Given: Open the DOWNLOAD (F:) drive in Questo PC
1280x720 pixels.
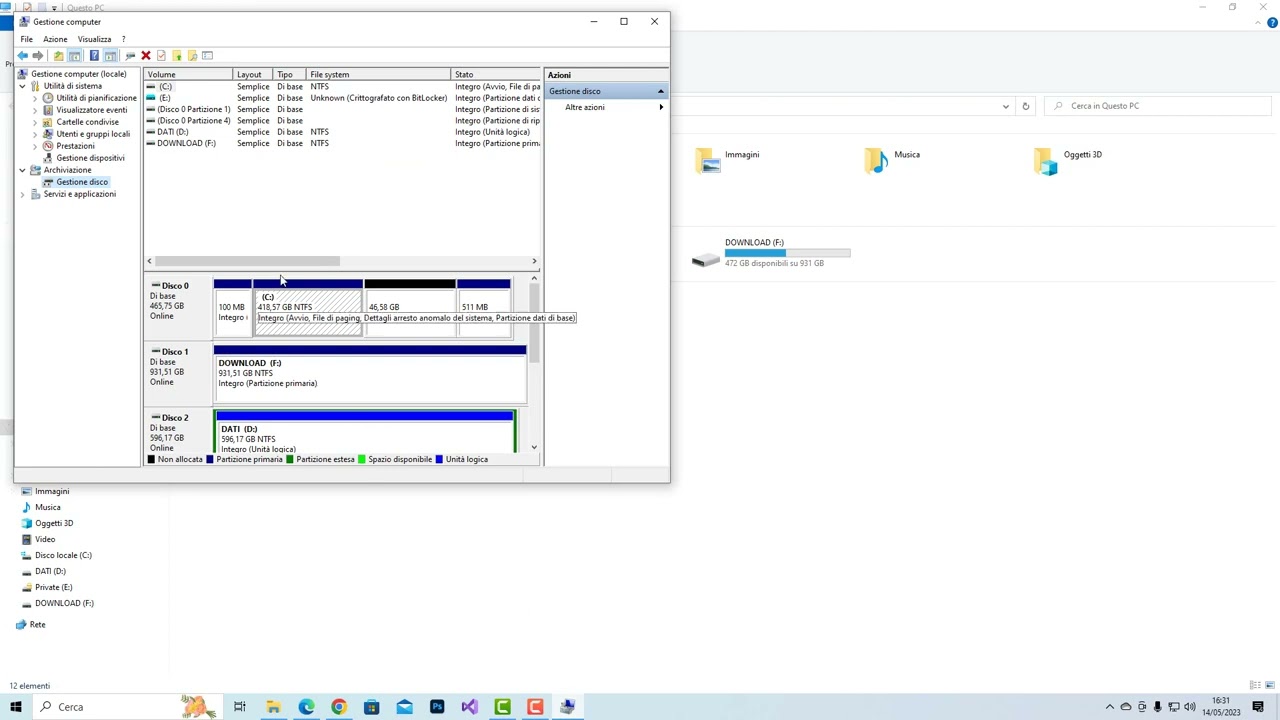Looking at the screenshot, I should click(x=771, y=253).
